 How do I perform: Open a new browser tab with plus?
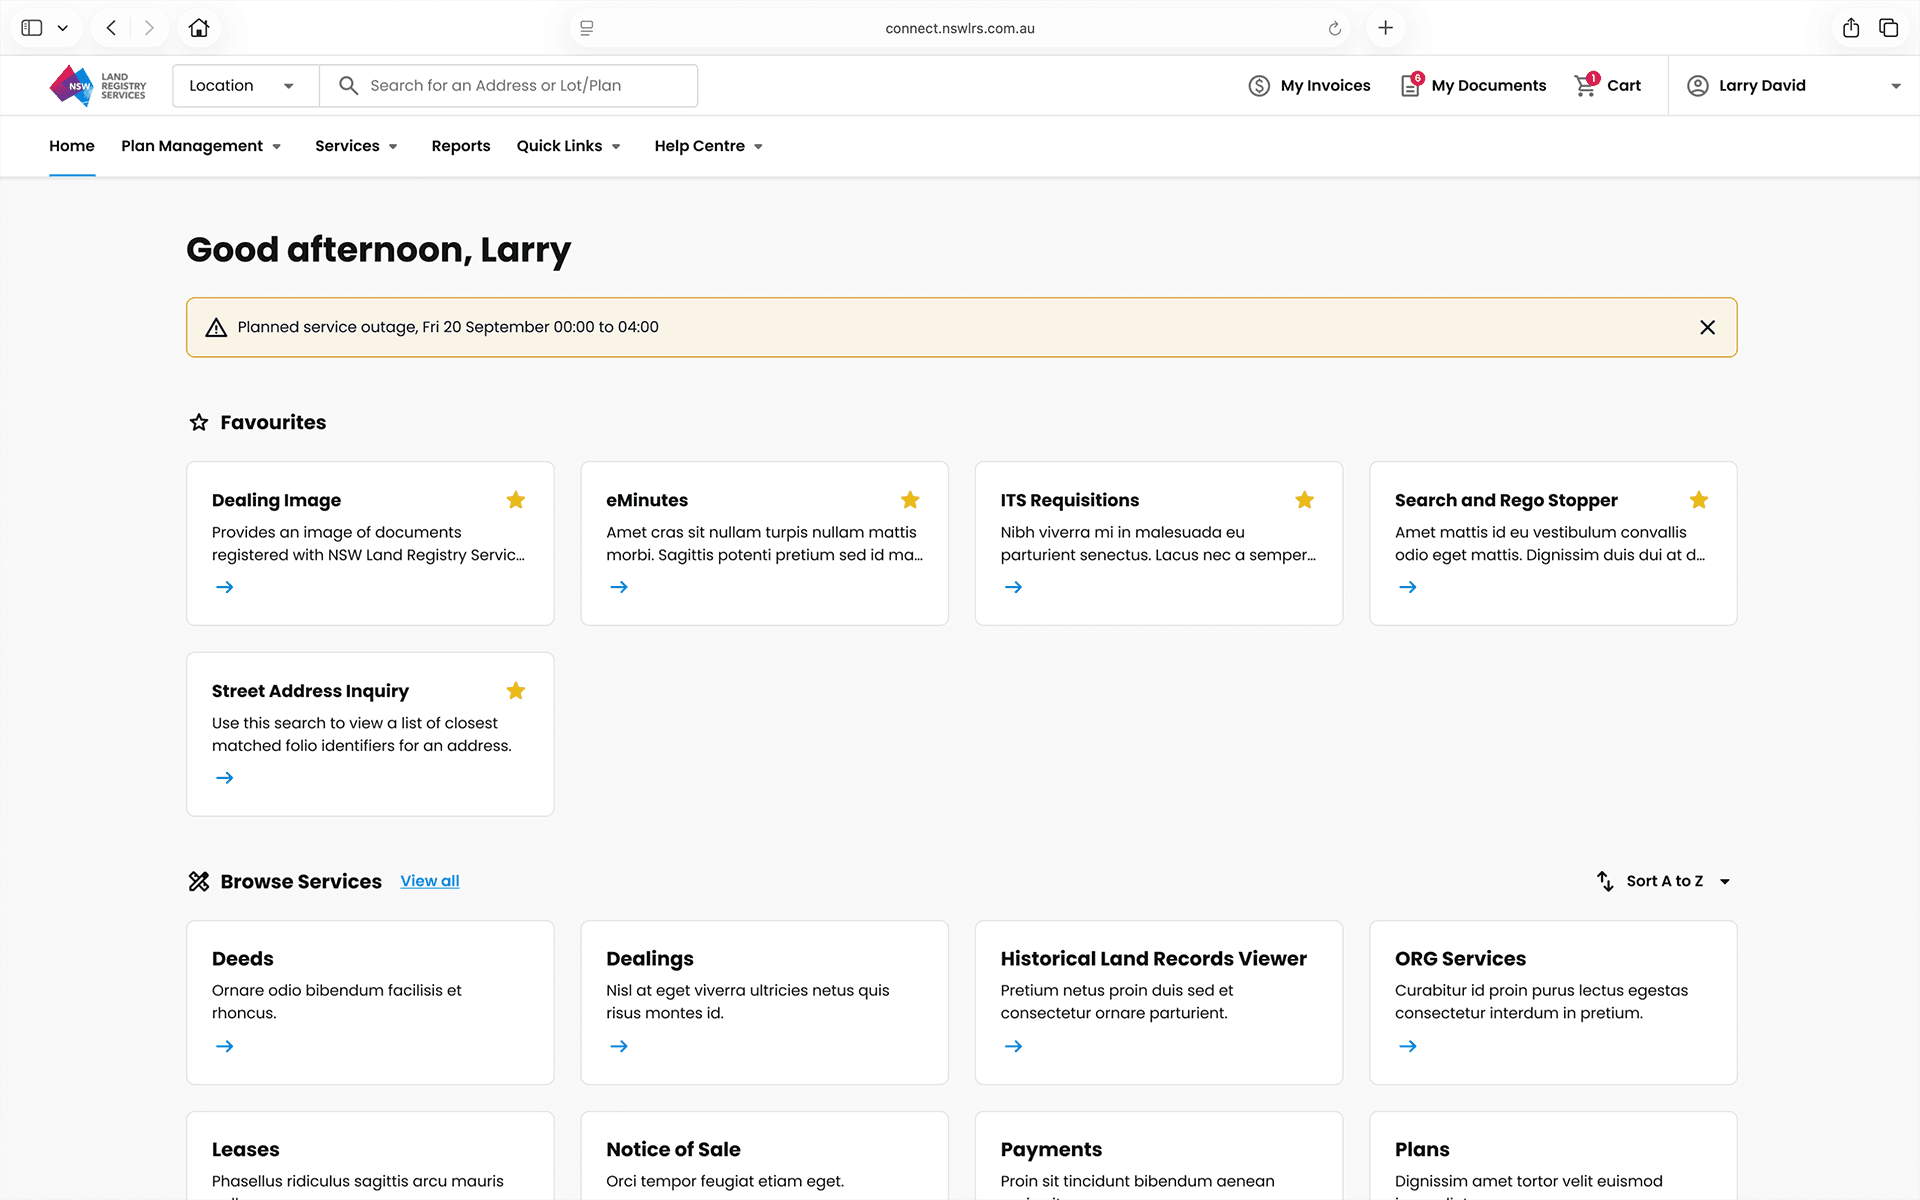tap(1385, 28)
